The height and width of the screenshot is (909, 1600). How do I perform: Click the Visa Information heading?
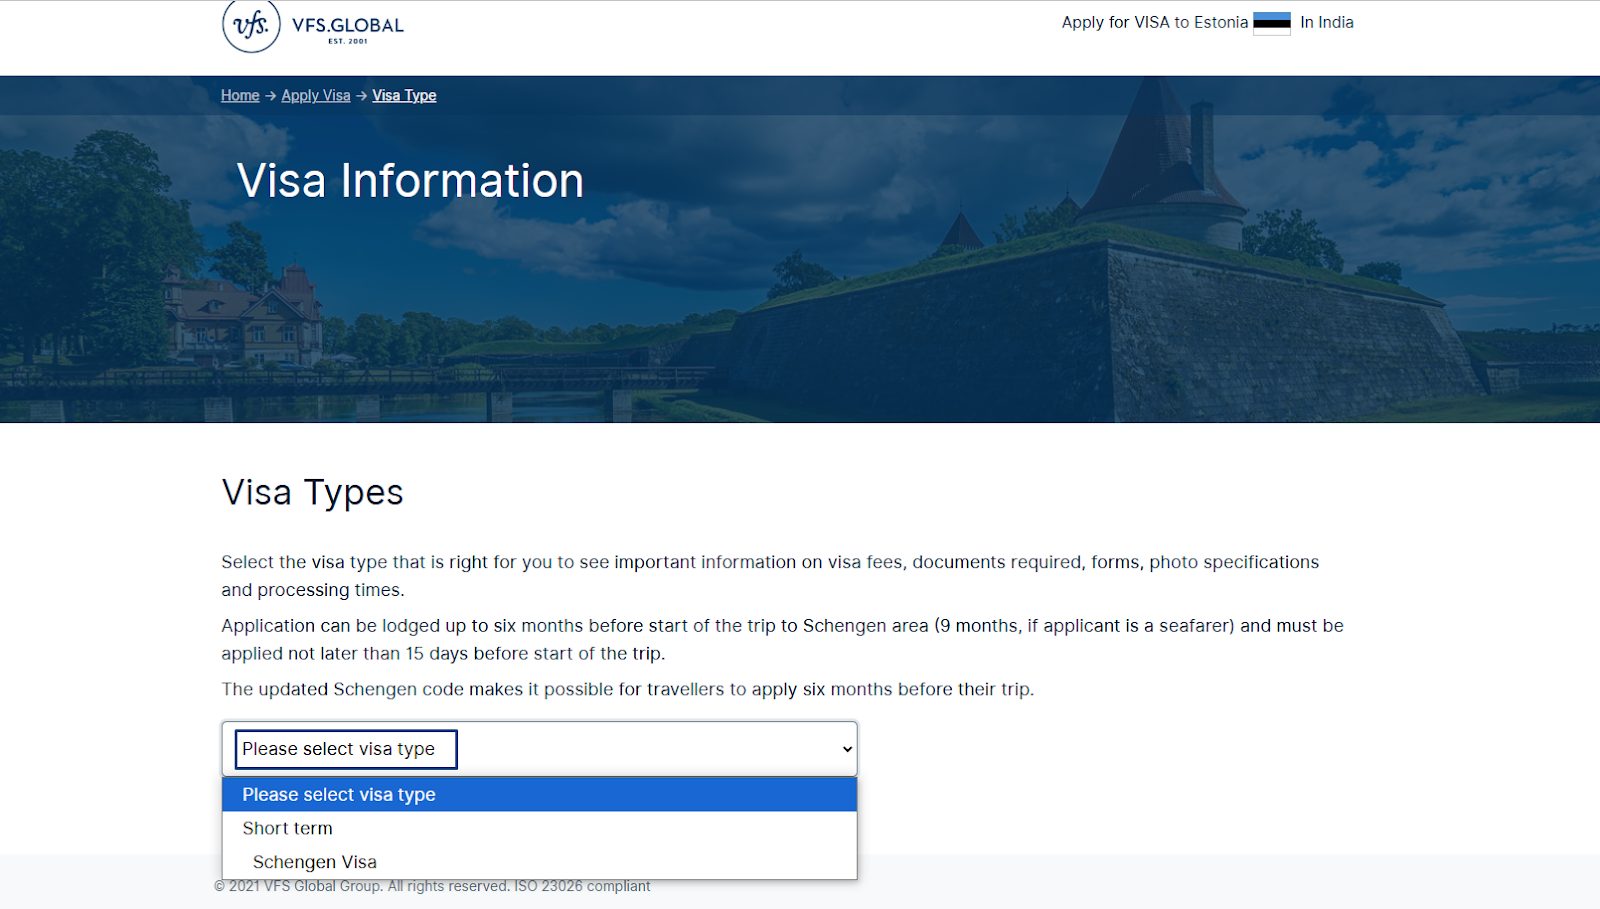(410, 181)
